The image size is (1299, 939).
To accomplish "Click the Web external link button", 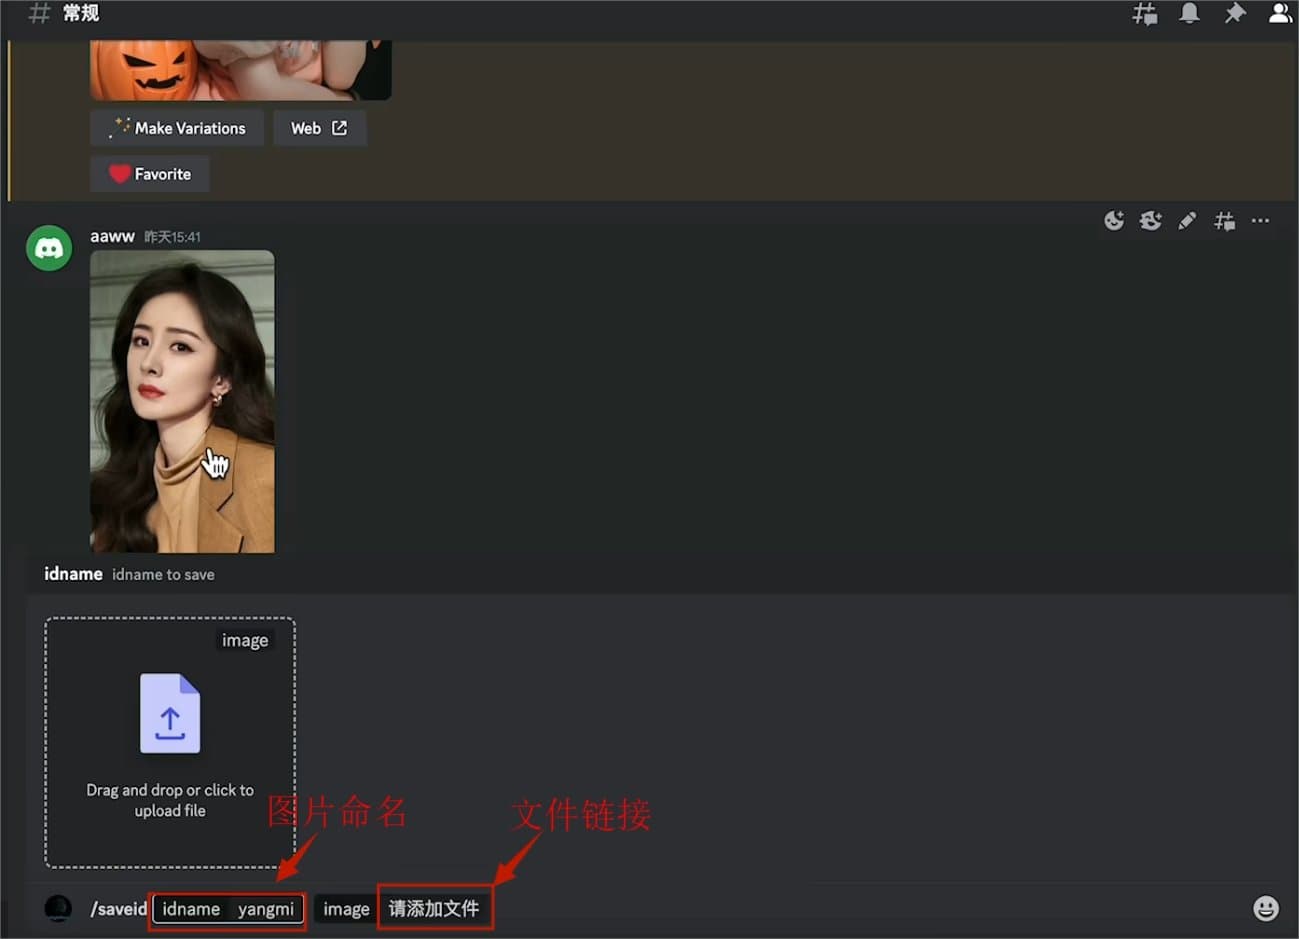I will click(x=319, y=128).
